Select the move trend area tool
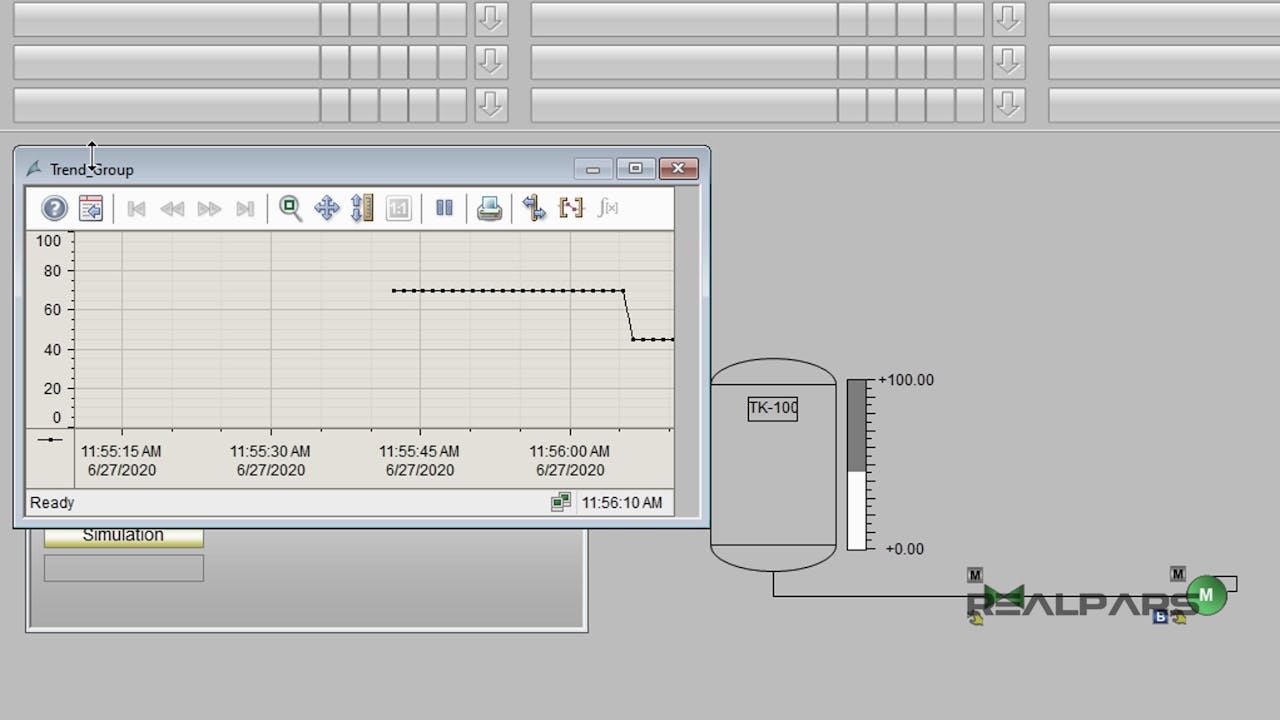 (x=327, y=208)
